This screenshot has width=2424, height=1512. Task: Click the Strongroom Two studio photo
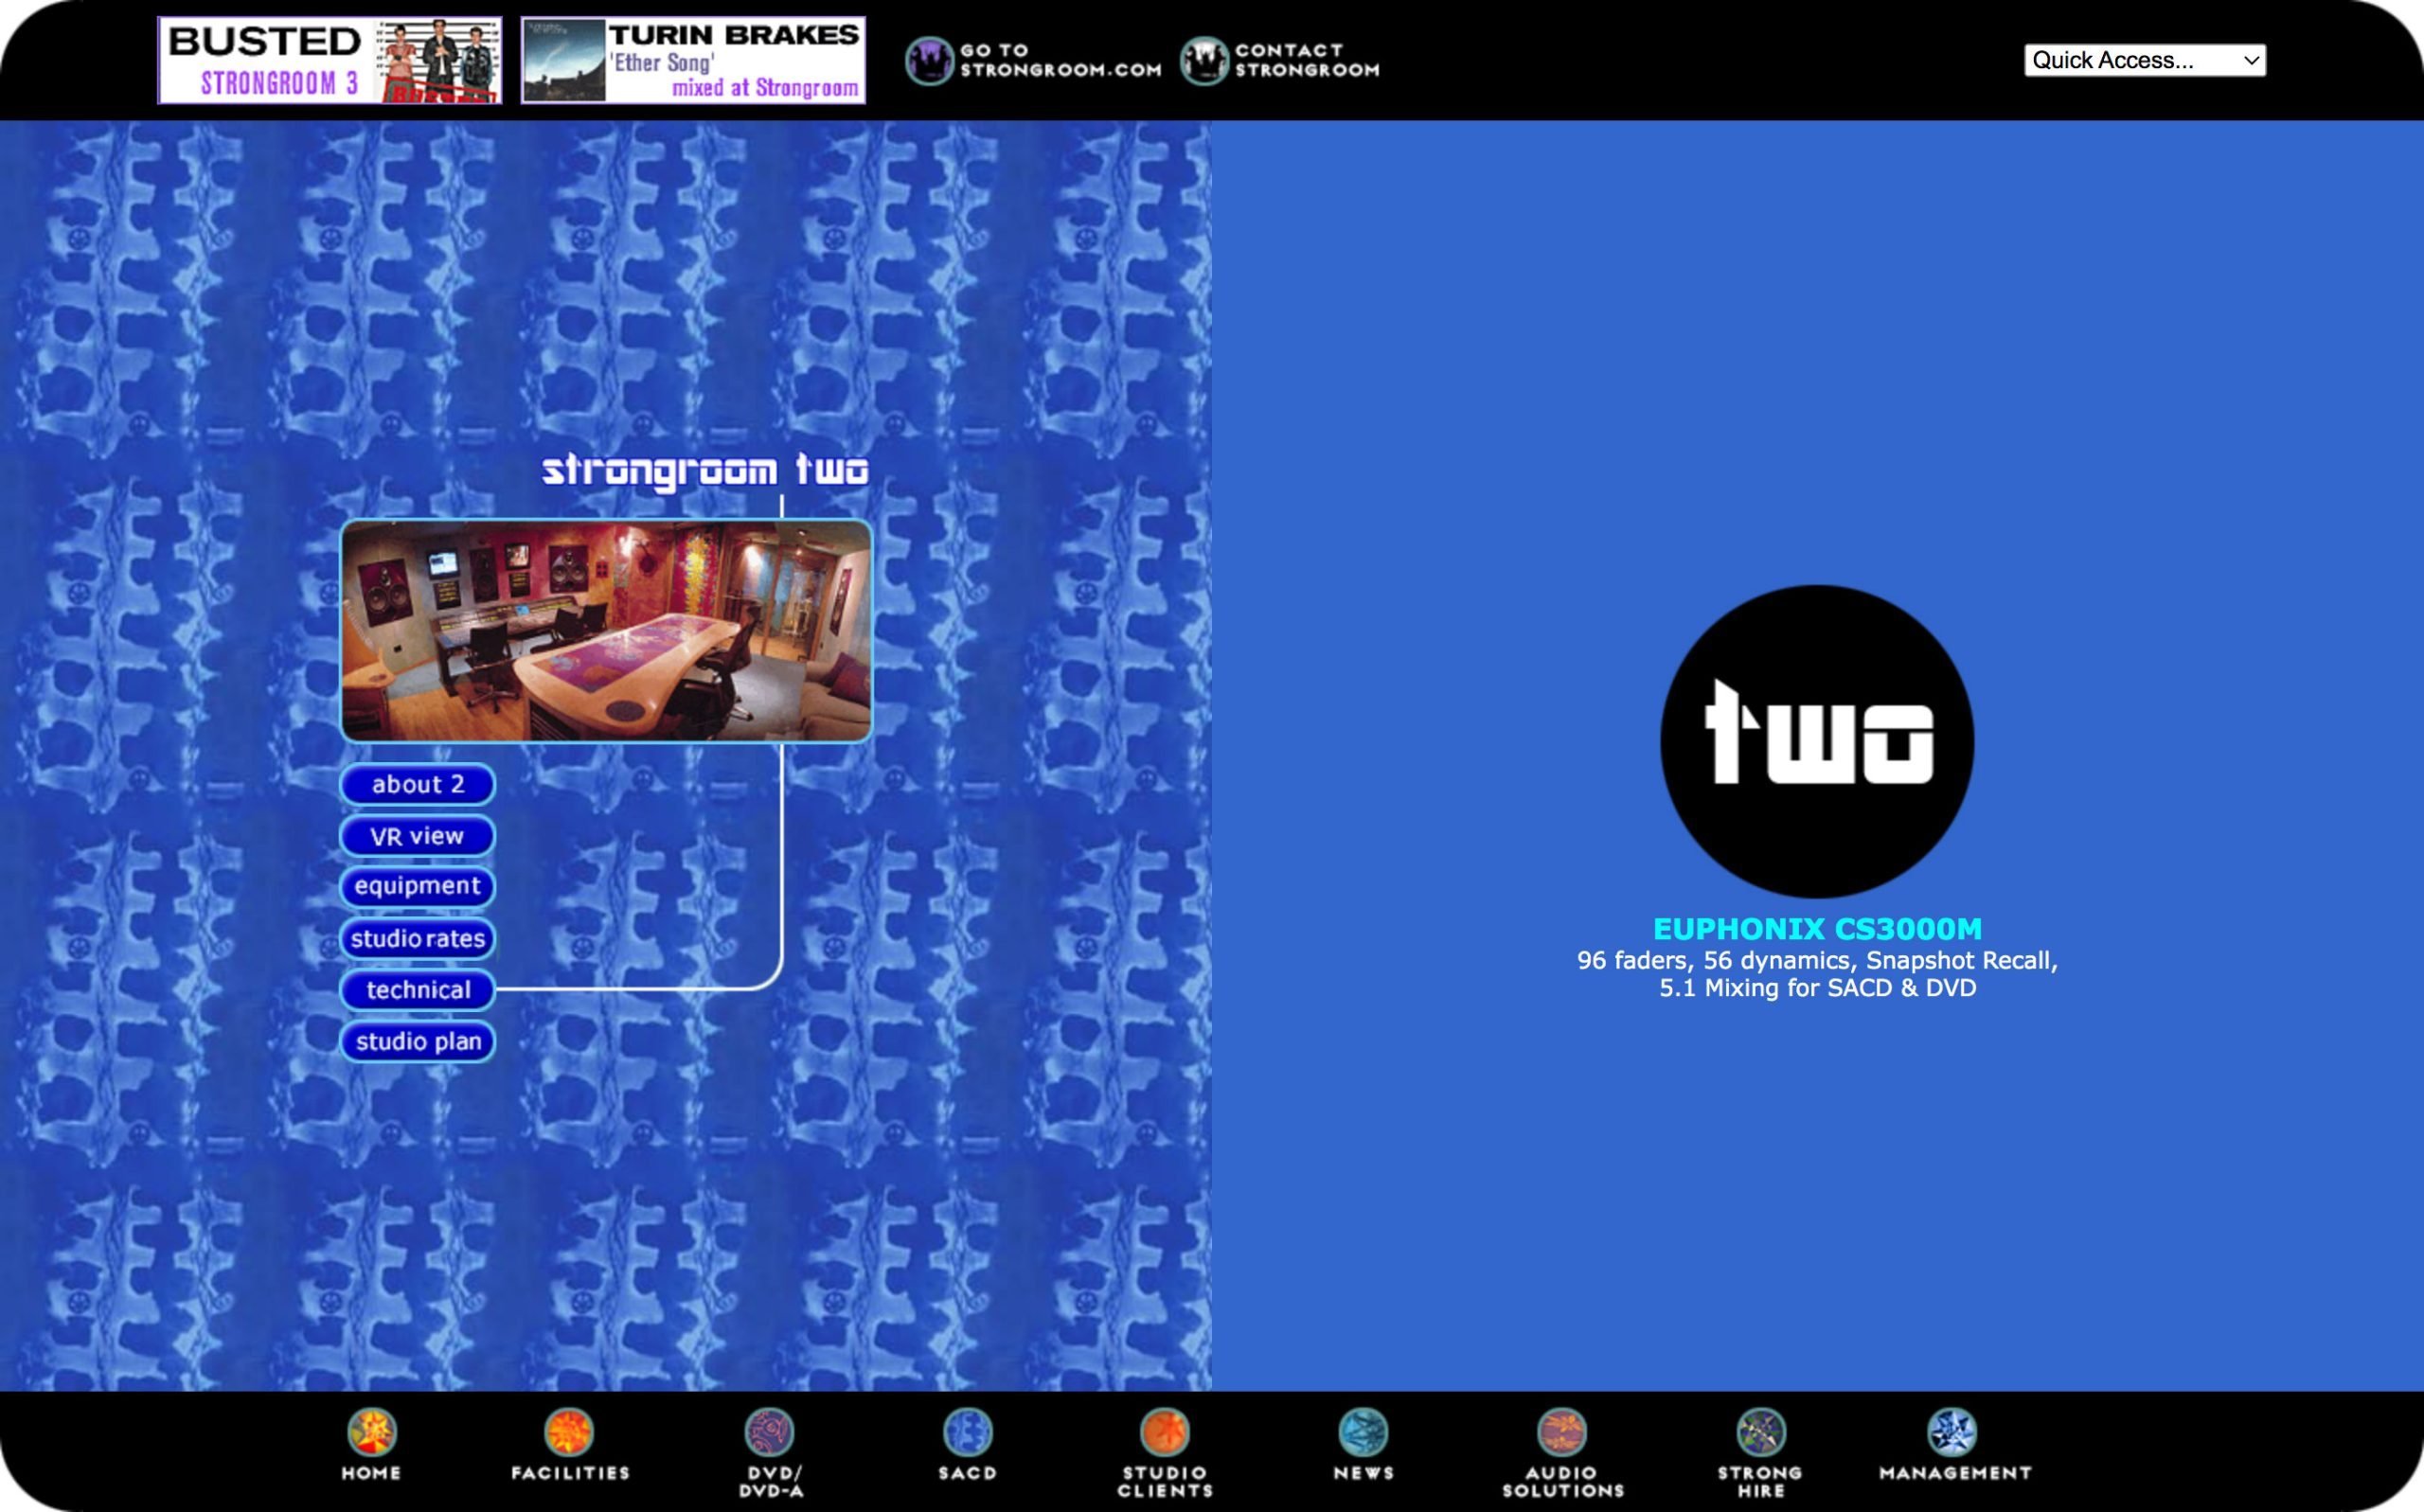tap(606, 631)
